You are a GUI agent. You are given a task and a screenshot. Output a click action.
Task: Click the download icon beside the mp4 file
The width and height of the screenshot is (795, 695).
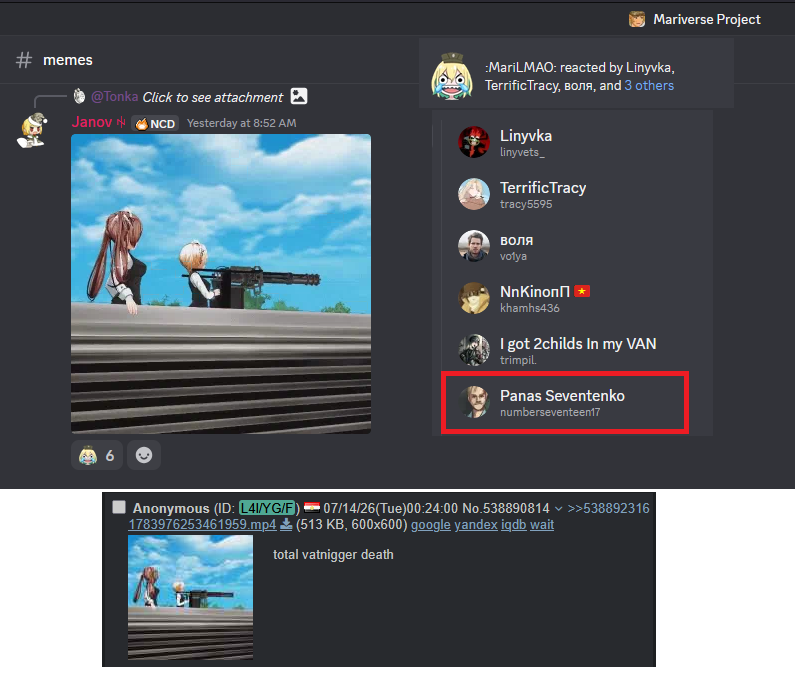[x=286, y=524]
